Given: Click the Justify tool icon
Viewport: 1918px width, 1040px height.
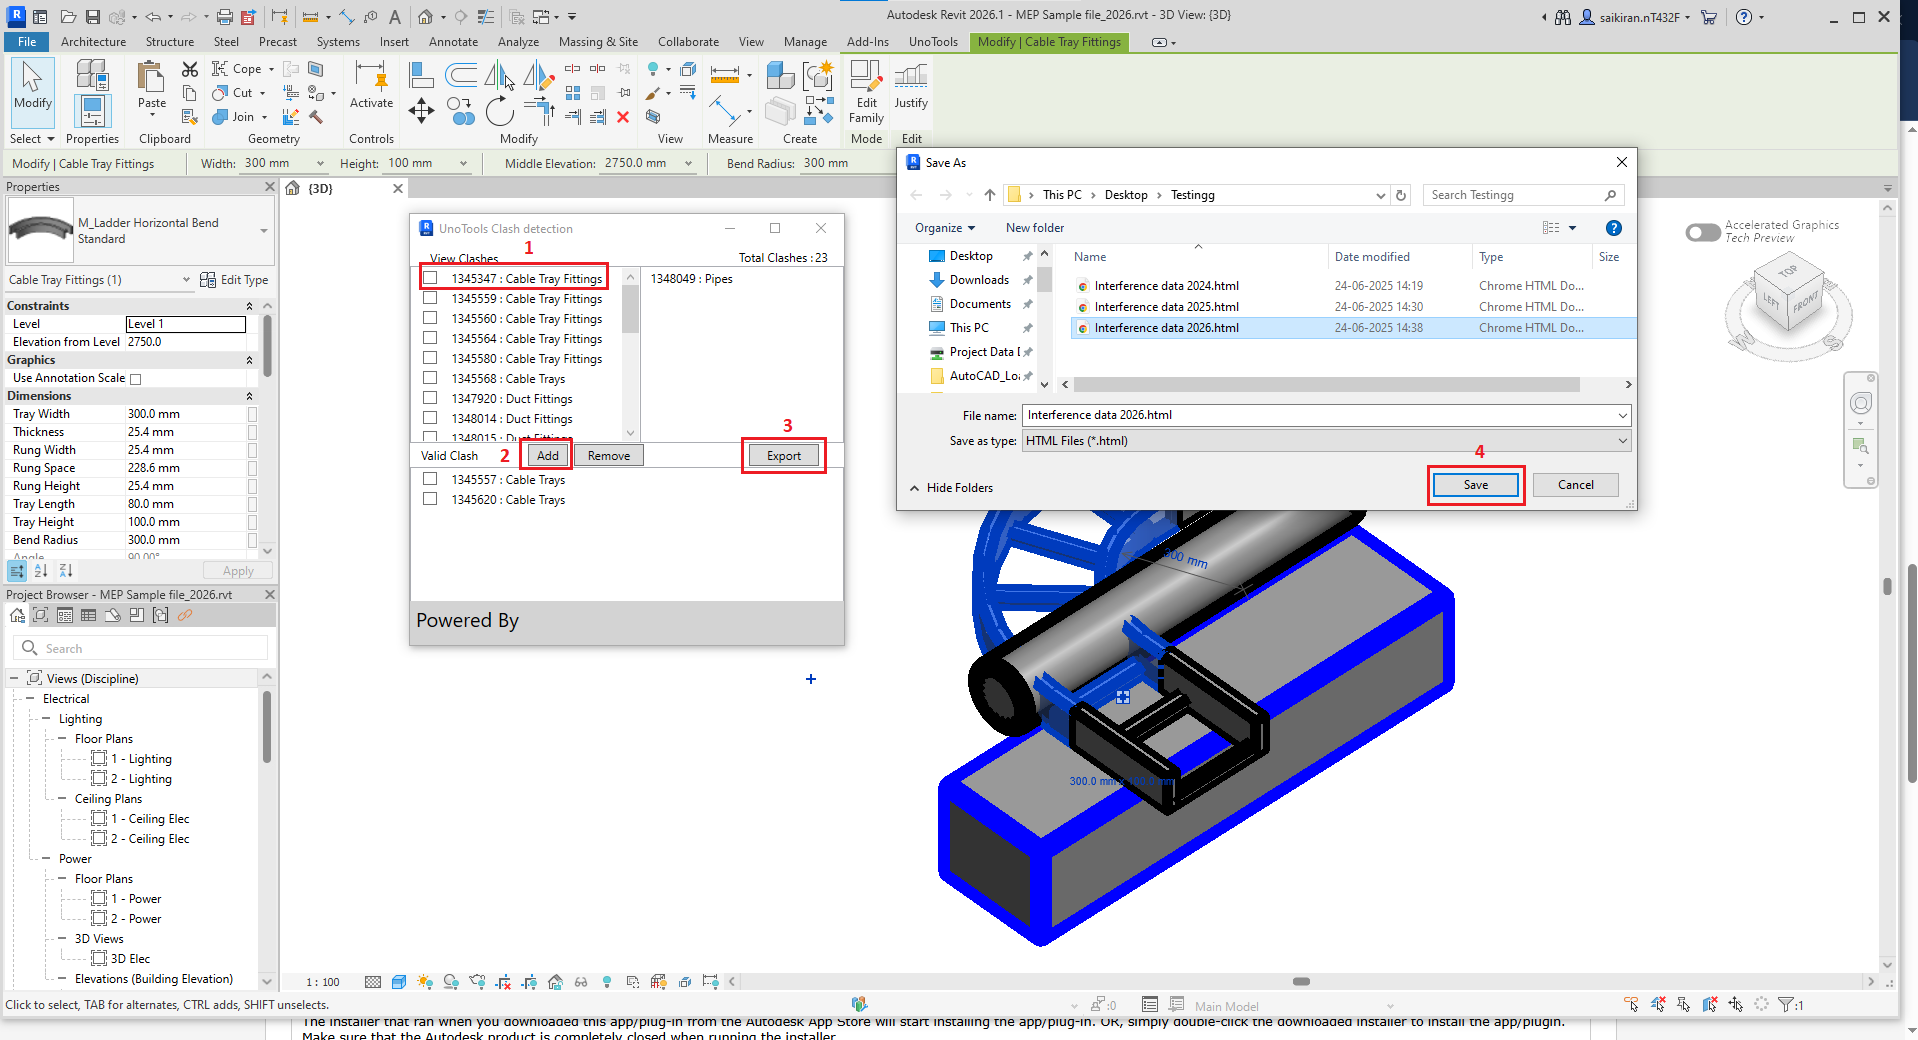Looking at the screenshot, I should point(911,84).
